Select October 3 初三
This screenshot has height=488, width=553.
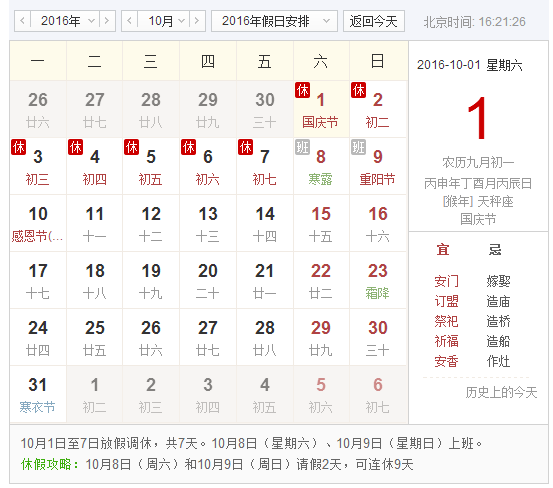38,166
